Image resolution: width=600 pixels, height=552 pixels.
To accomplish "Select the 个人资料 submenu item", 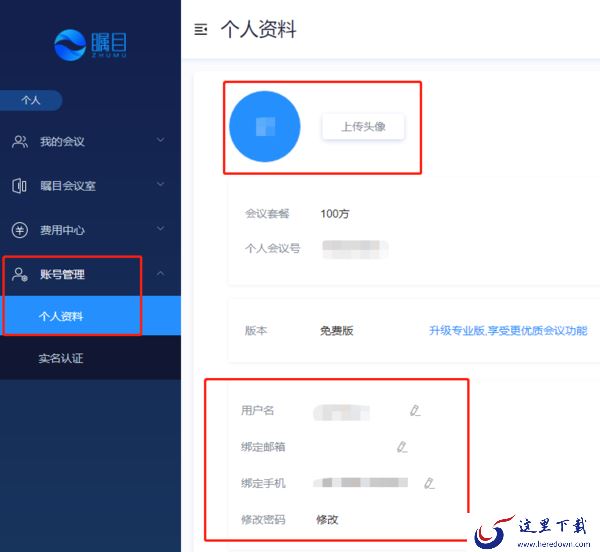I will [90, 316].
